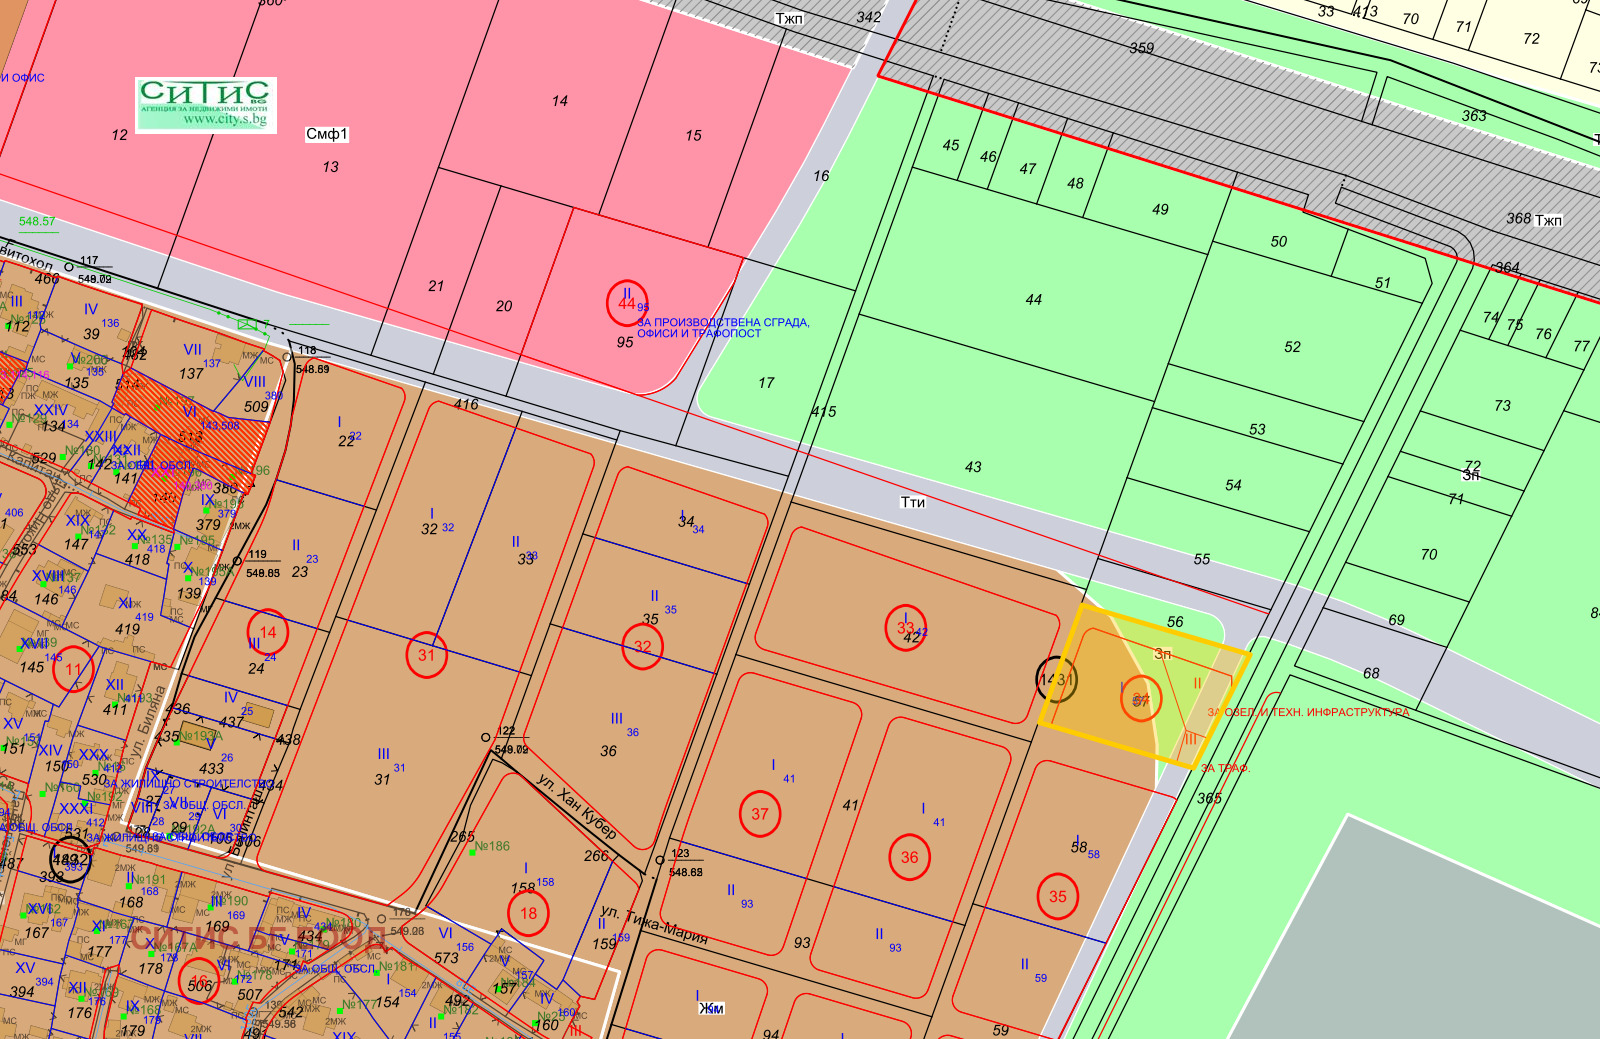Click parcel number 54
This screenshot has height=1039, width=1600.
click(1234, 485)
